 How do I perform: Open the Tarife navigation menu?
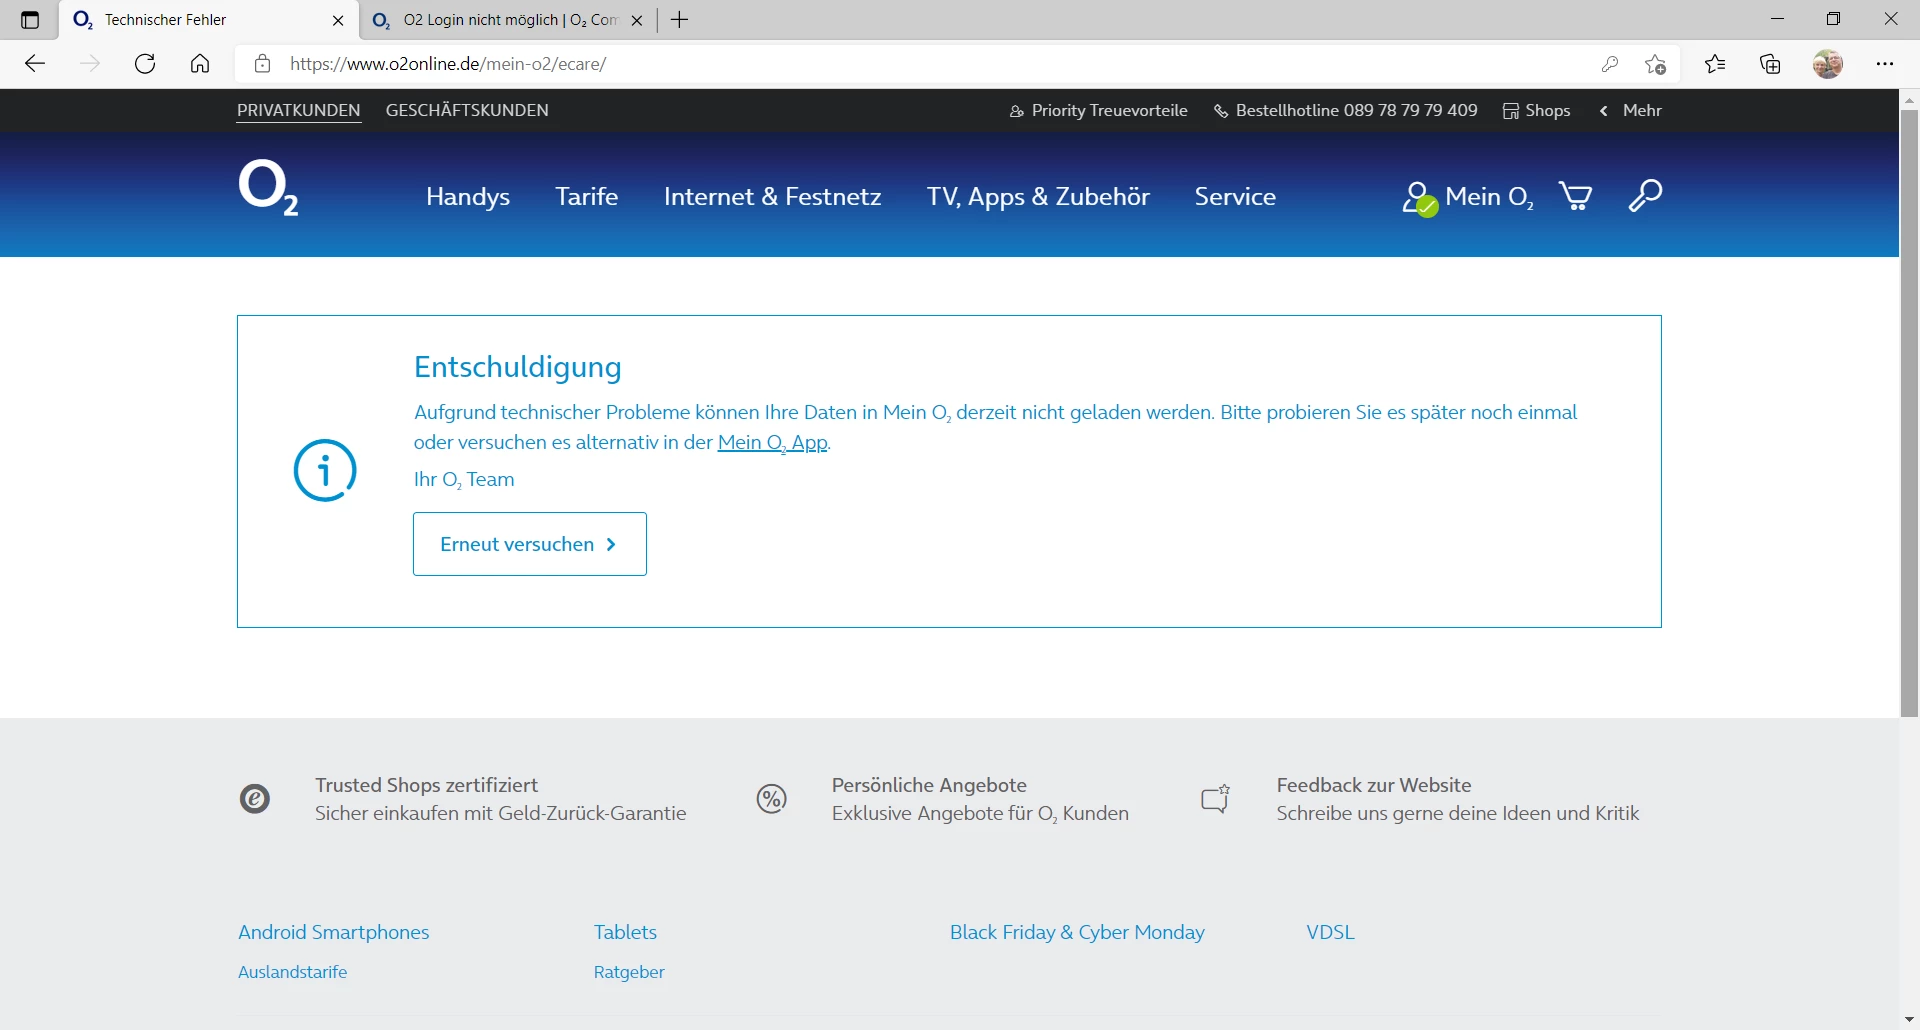tap(587, 197)
